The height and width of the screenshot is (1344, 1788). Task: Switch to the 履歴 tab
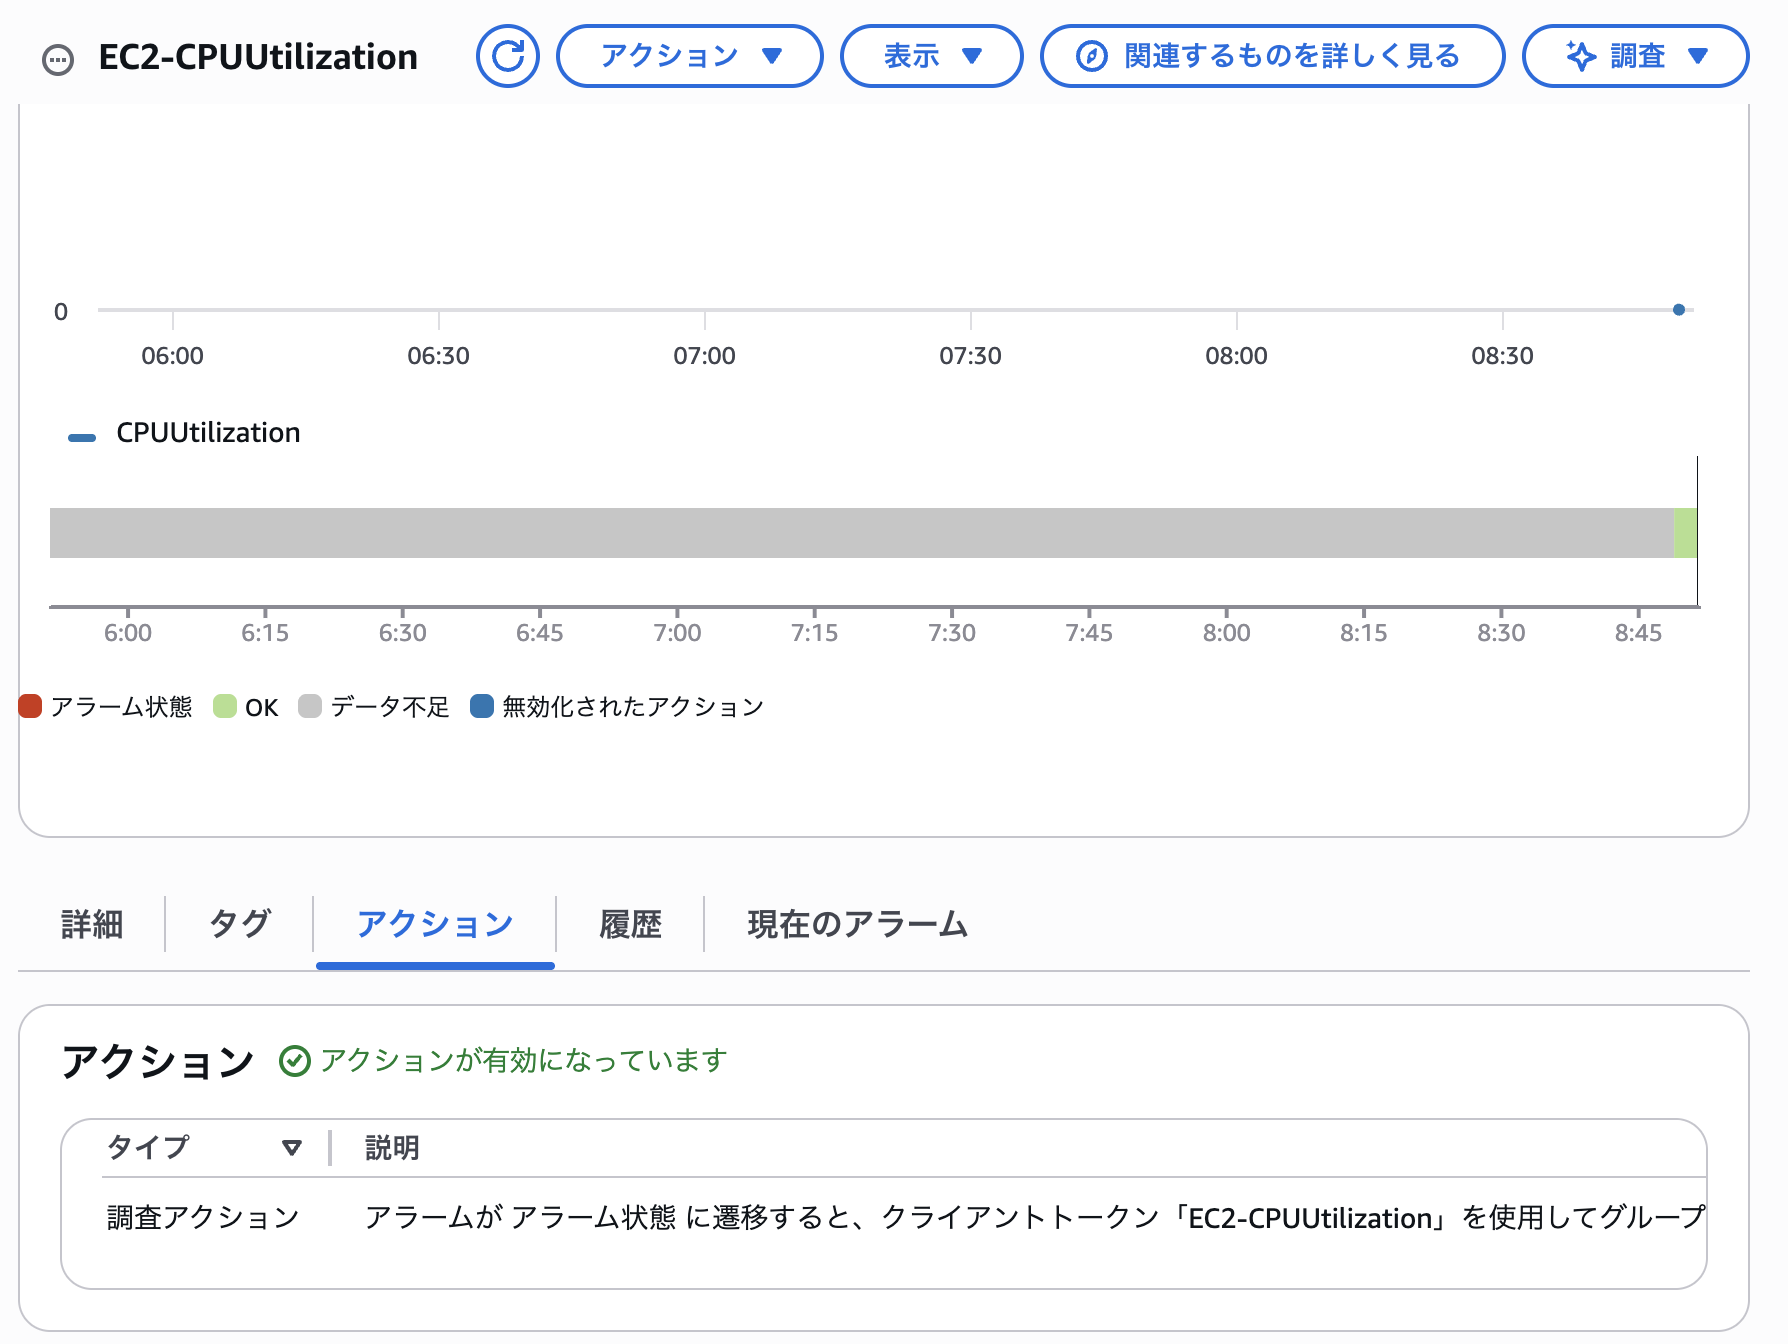point(630,924)
